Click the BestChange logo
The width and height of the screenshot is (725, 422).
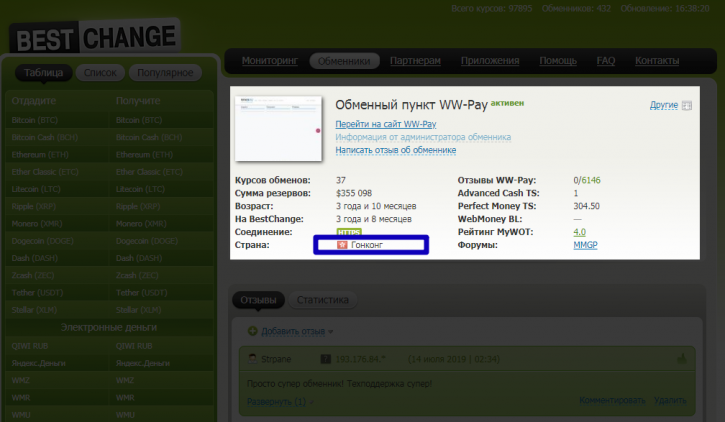[x=95, y=37]
